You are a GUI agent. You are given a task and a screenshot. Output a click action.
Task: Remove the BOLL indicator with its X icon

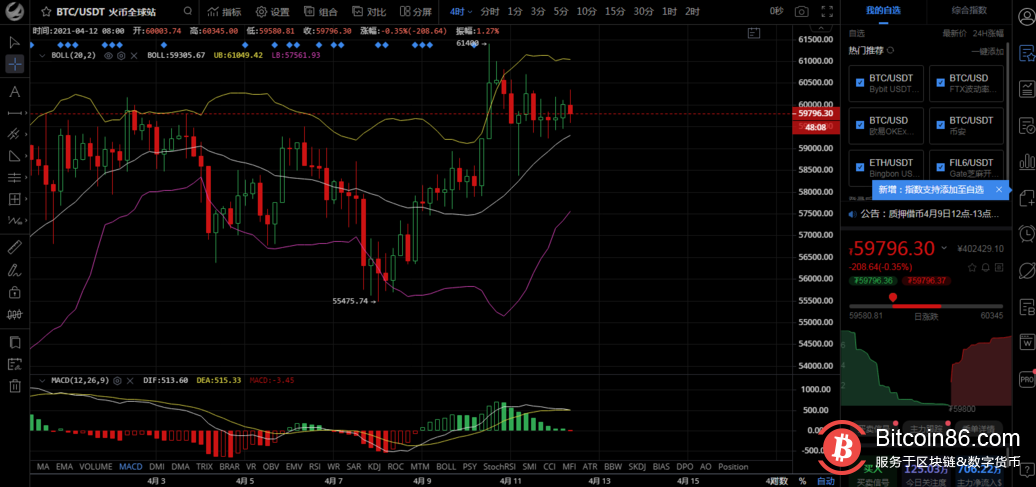[x=134, y=55]
